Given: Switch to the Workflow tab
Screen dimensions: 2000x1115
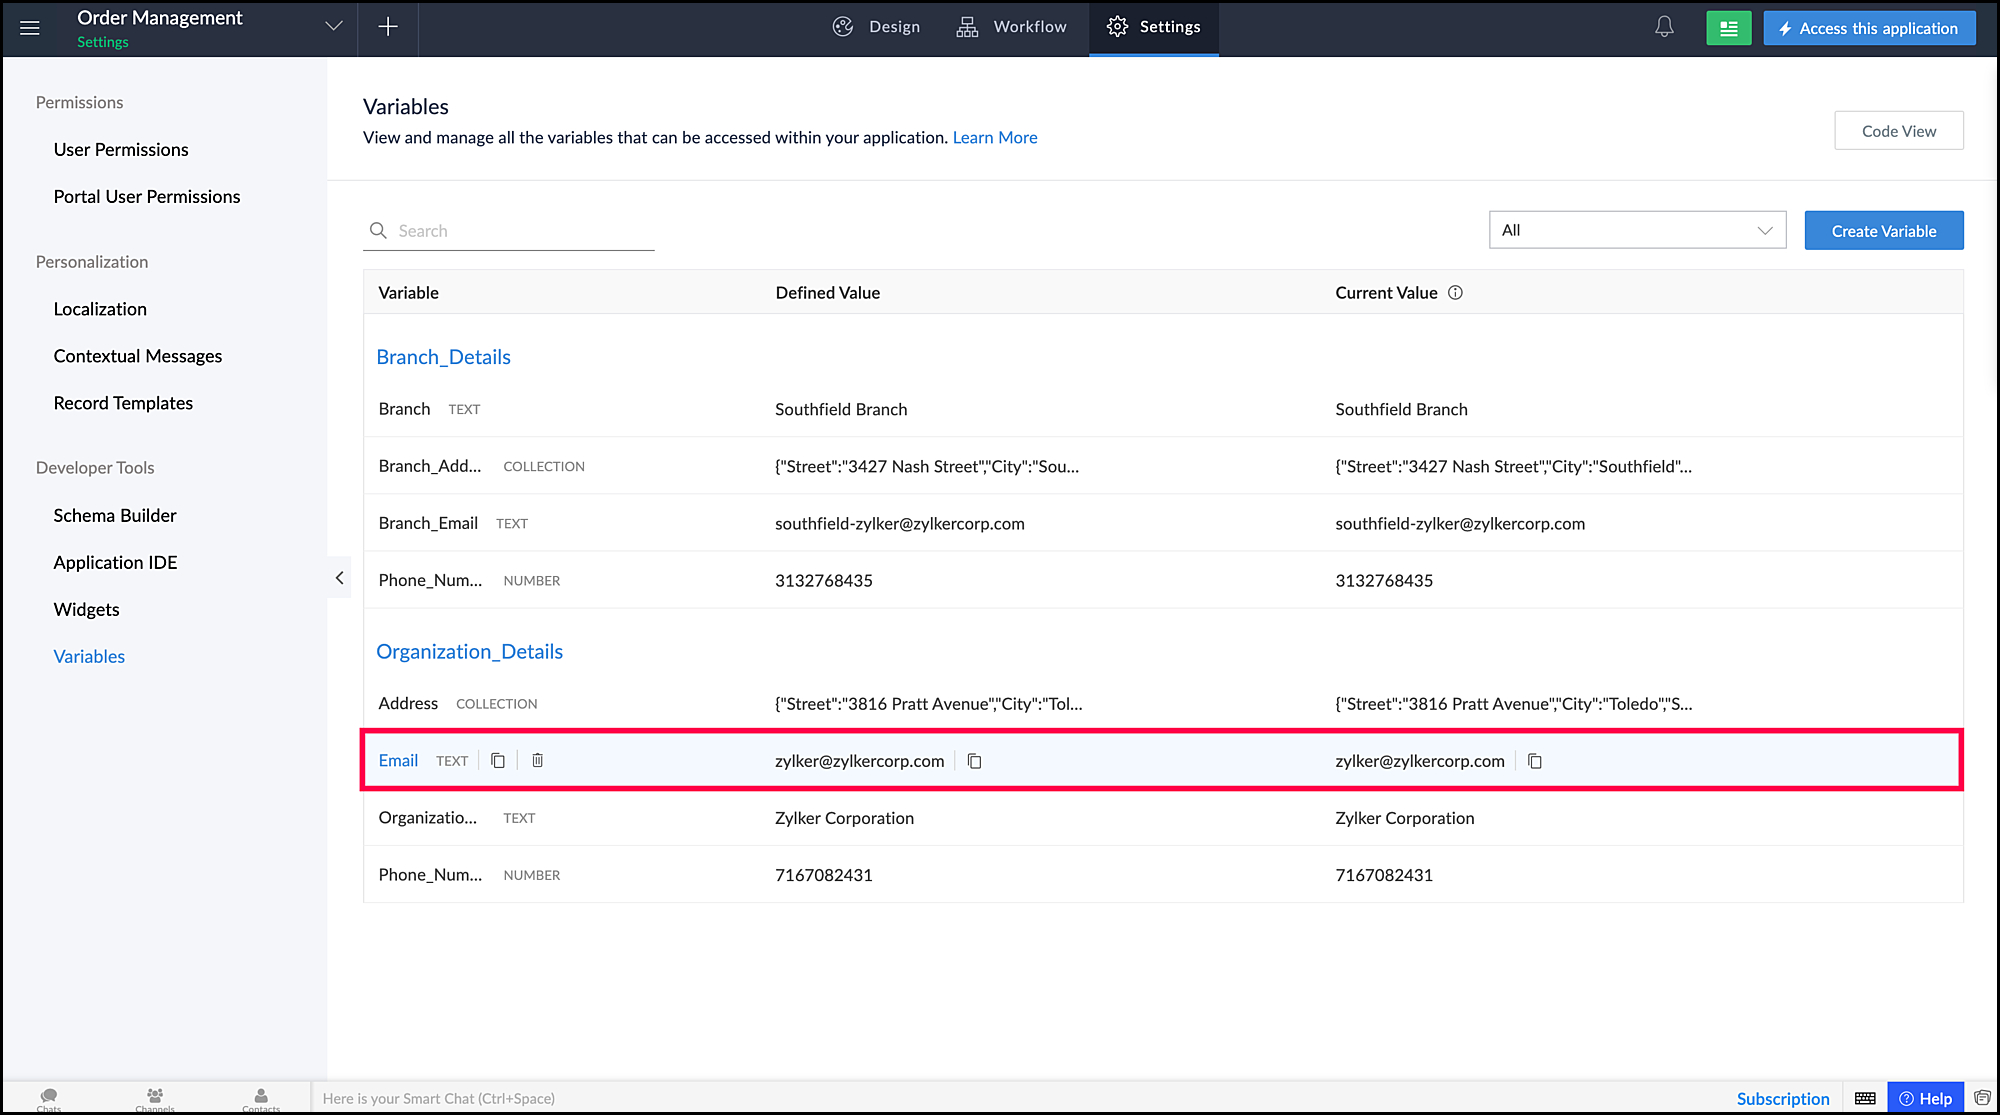Looking at the screenshot, I should (x=1011, y=27).
